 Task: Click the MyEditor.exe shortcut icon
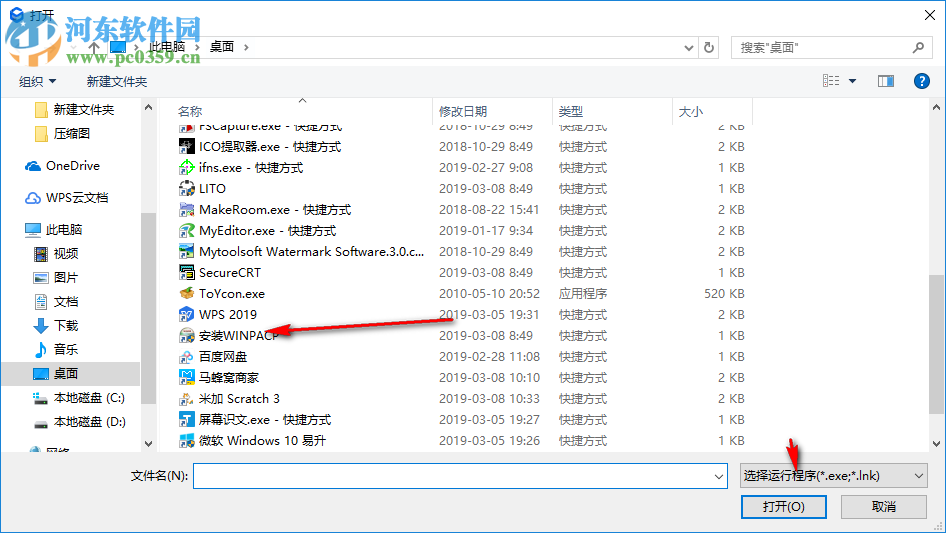tap(187, 231)
